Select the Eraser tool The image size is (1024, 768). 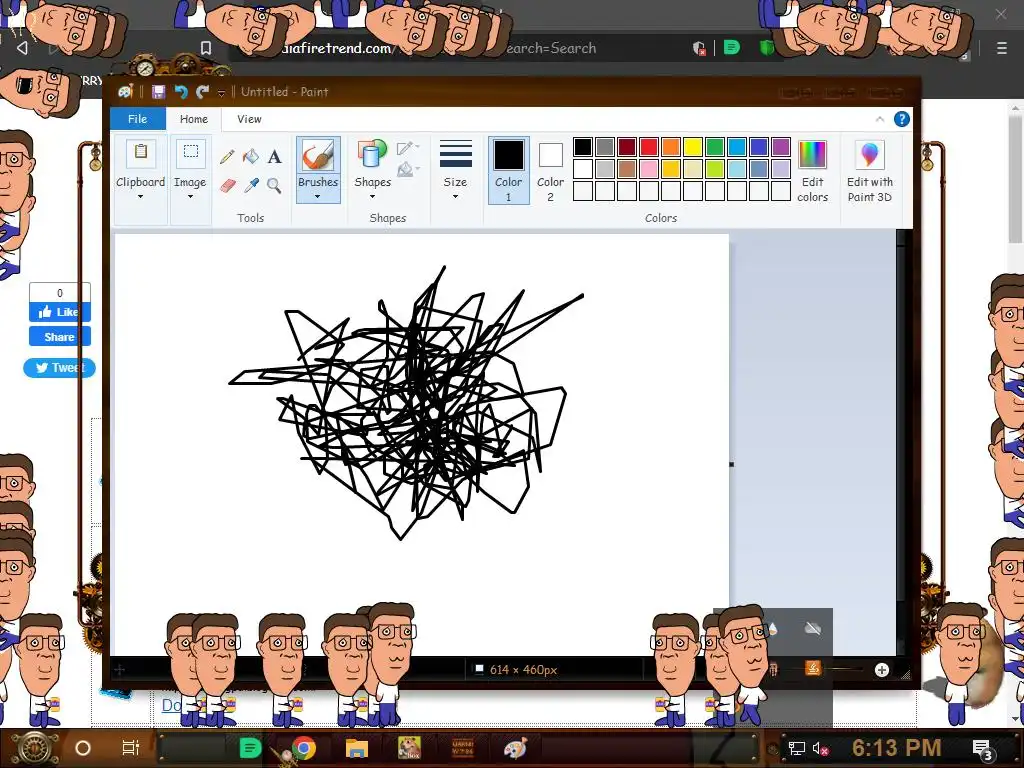click(227, 185)
